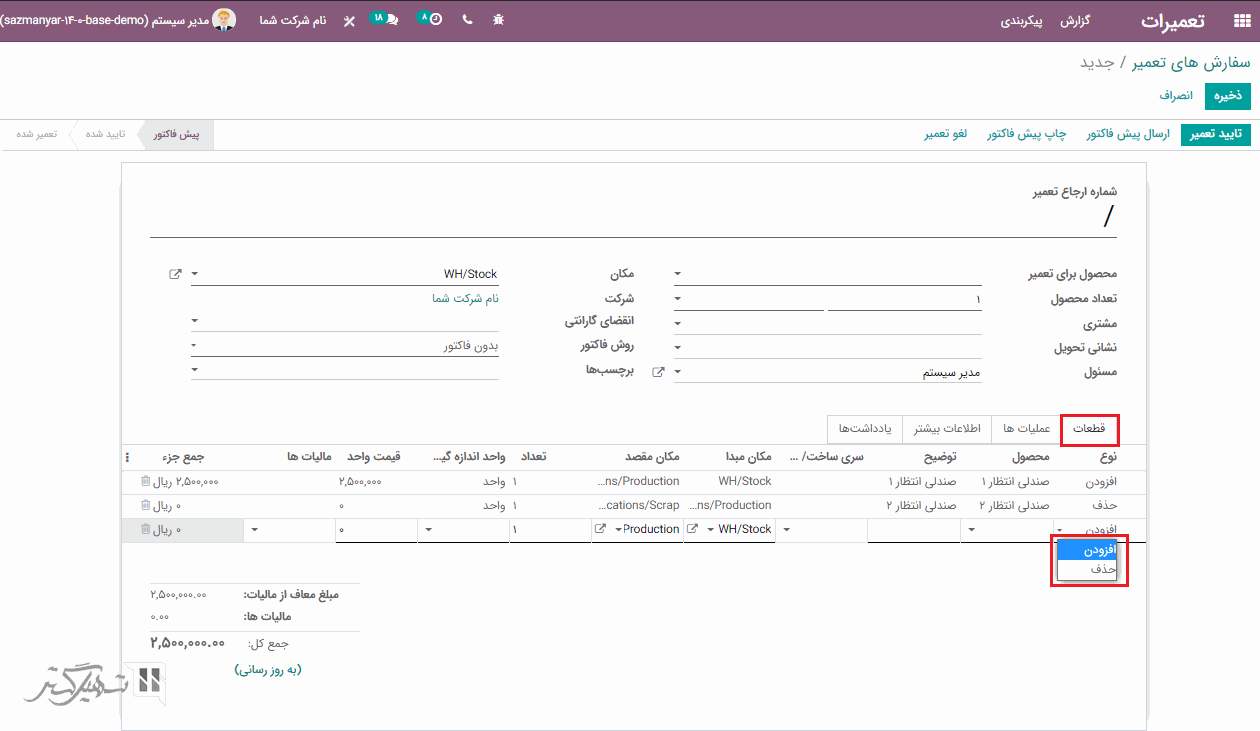
Task: Click the به روز رسانی update link
Action: [x=268, y=669]
